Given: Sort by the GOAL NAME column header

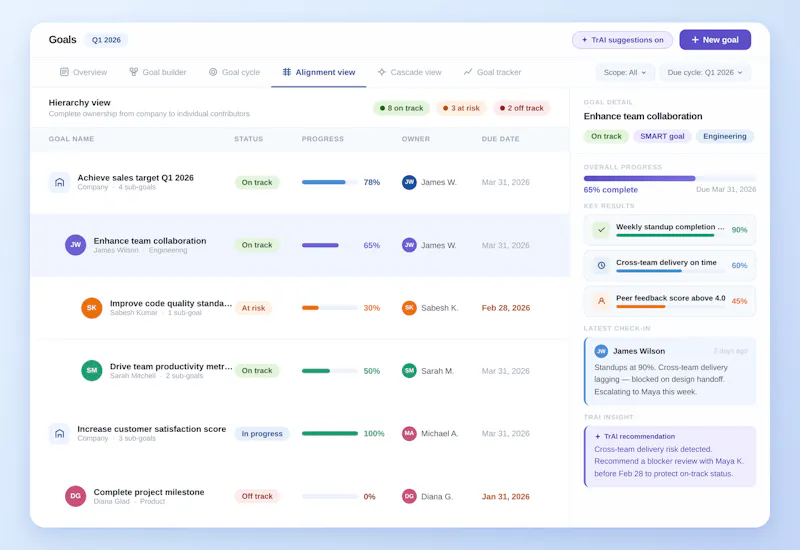Looking at the screenshot, I should [71, 139].
